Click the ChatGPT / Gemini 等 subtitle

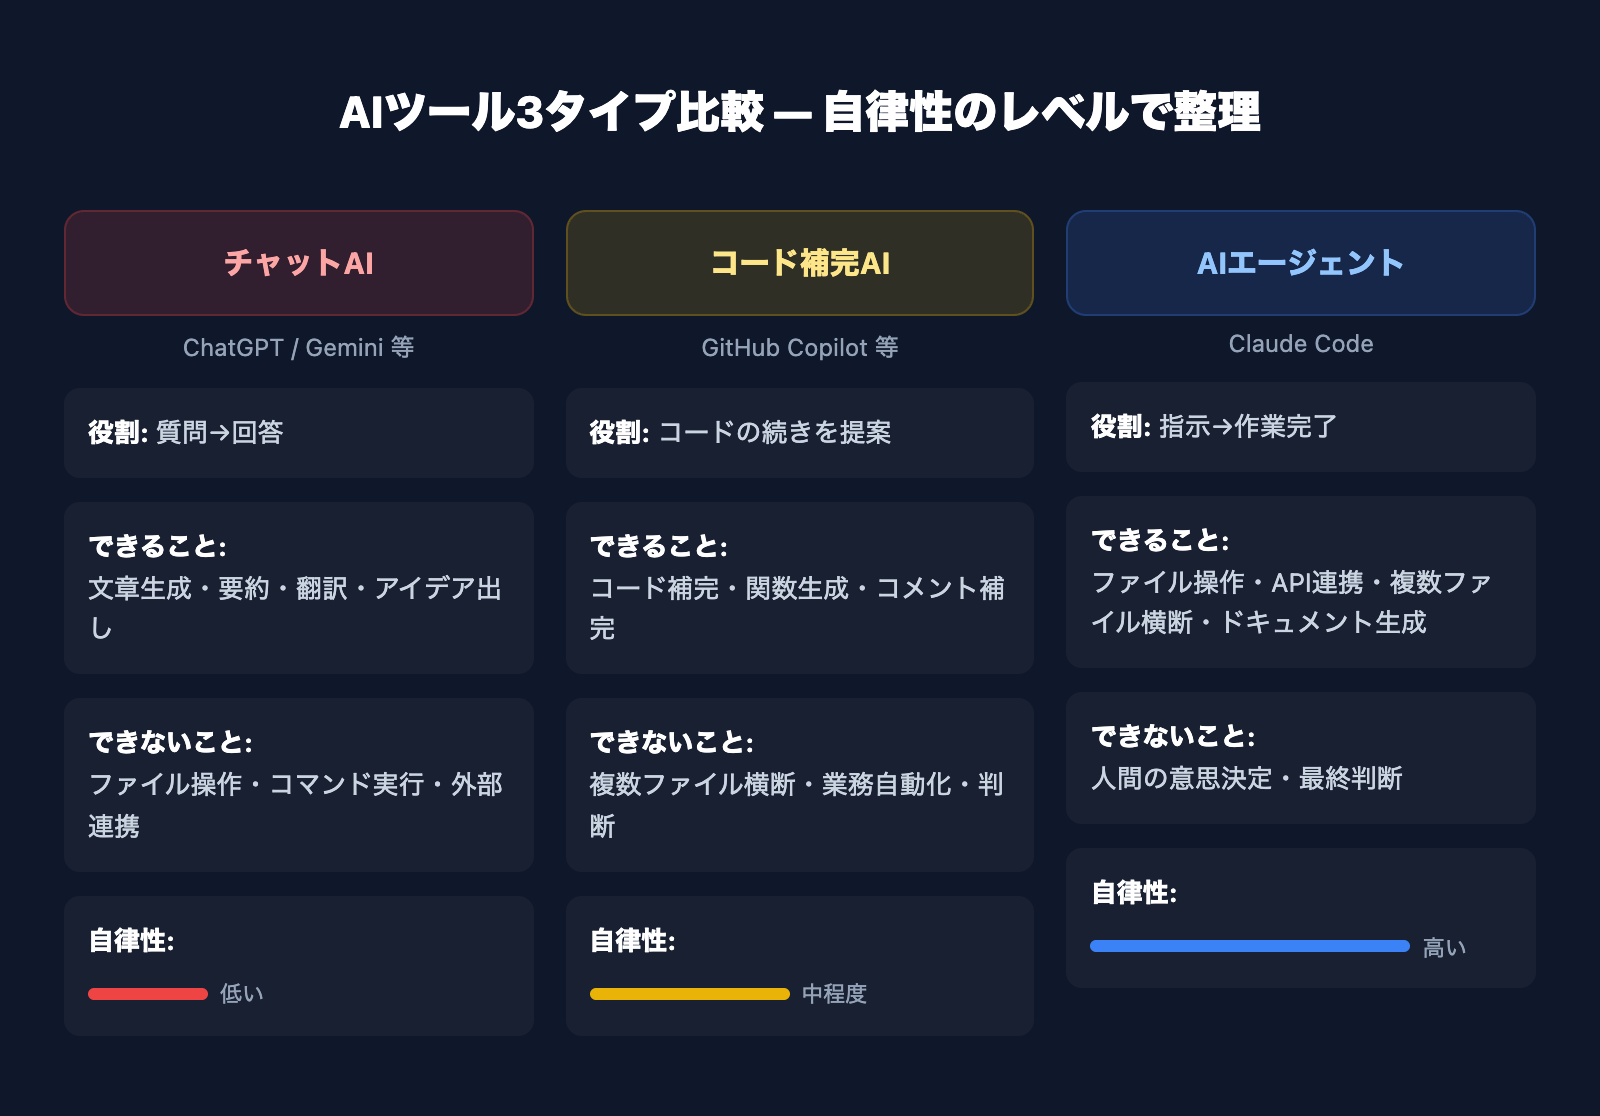point(298,348)
